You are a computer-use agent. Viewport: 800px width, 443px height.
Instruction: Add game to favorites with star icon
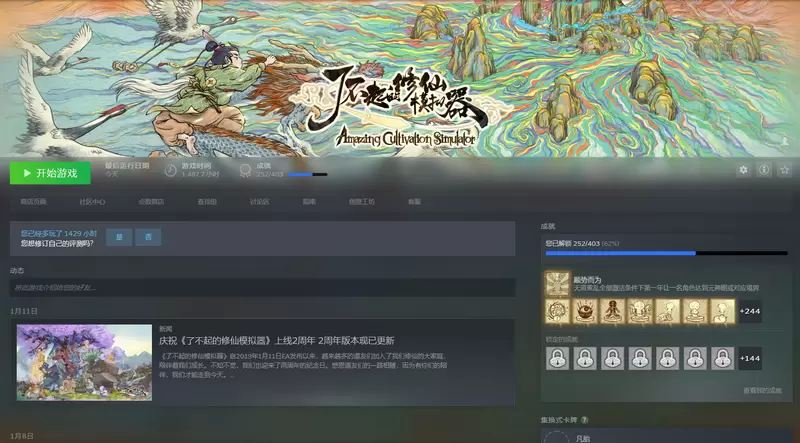pyautogui.click(x=785, y=170)
